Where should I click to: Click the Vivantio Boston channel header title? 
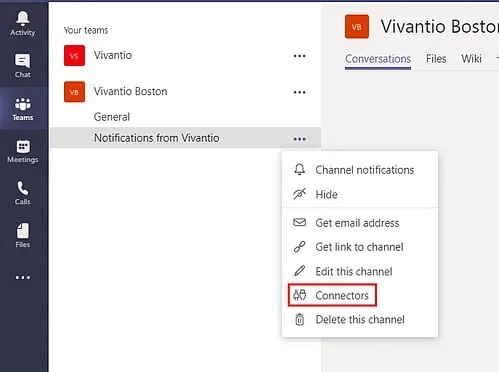tap(440, 27)
